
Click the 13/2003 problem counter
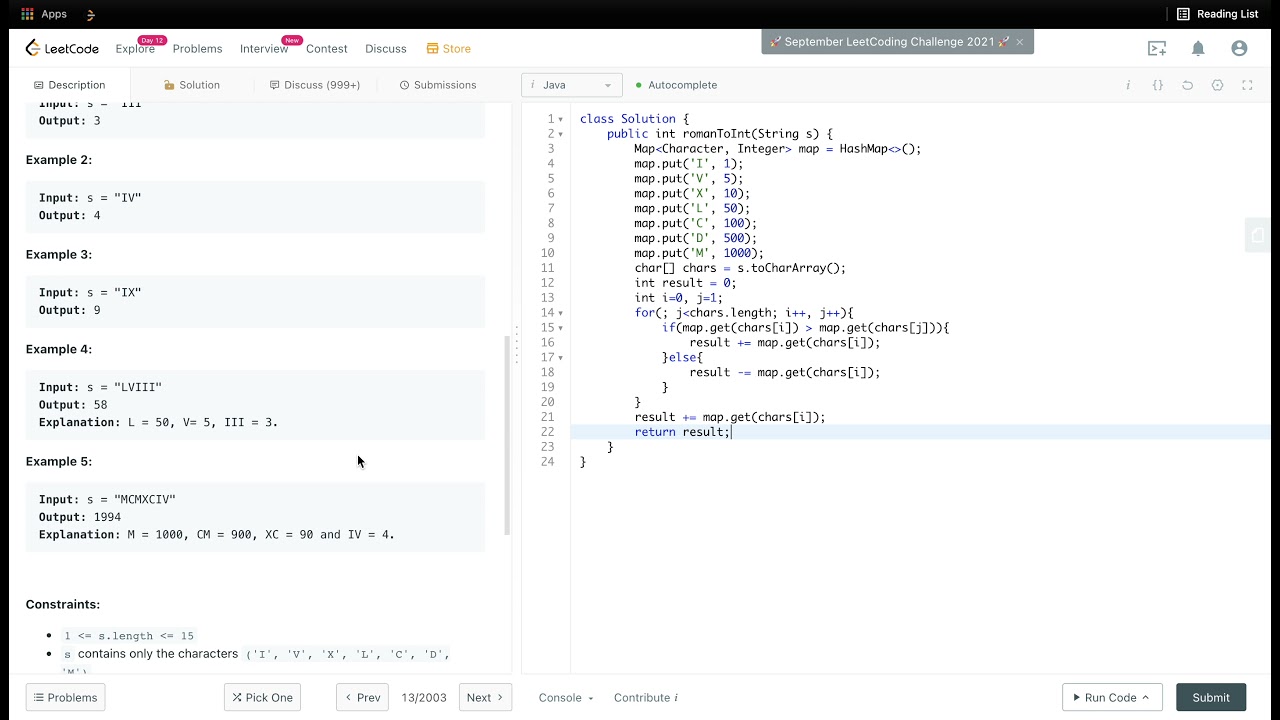[424, 697]
